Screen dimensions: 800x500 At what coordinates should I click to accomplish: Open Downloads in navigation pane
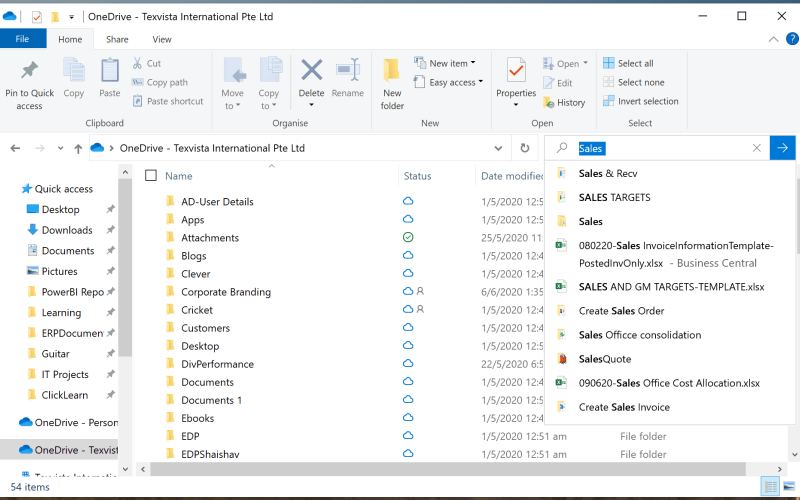(60, 230)
